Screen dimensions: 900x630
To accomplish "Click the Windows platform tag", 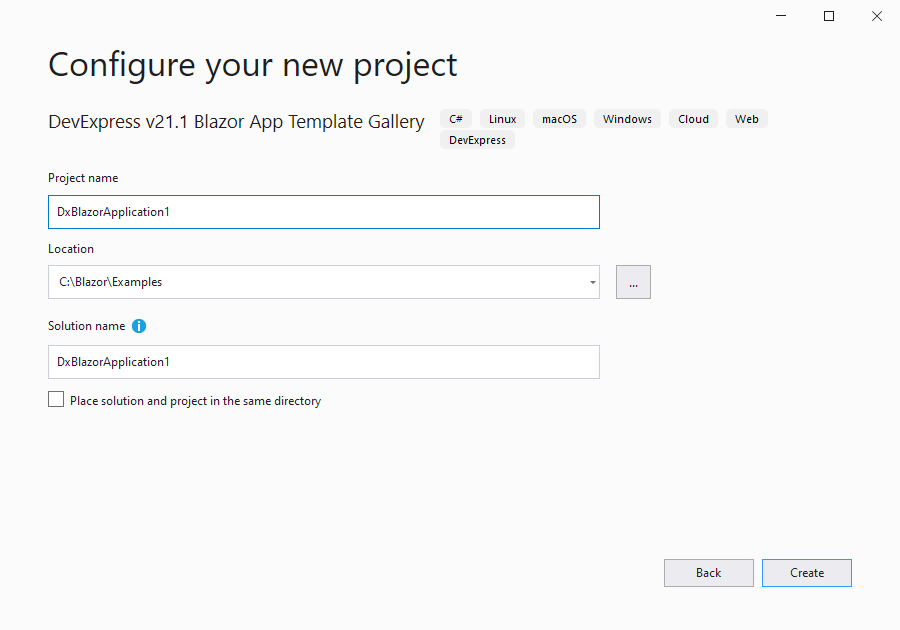I will (627, 119).
